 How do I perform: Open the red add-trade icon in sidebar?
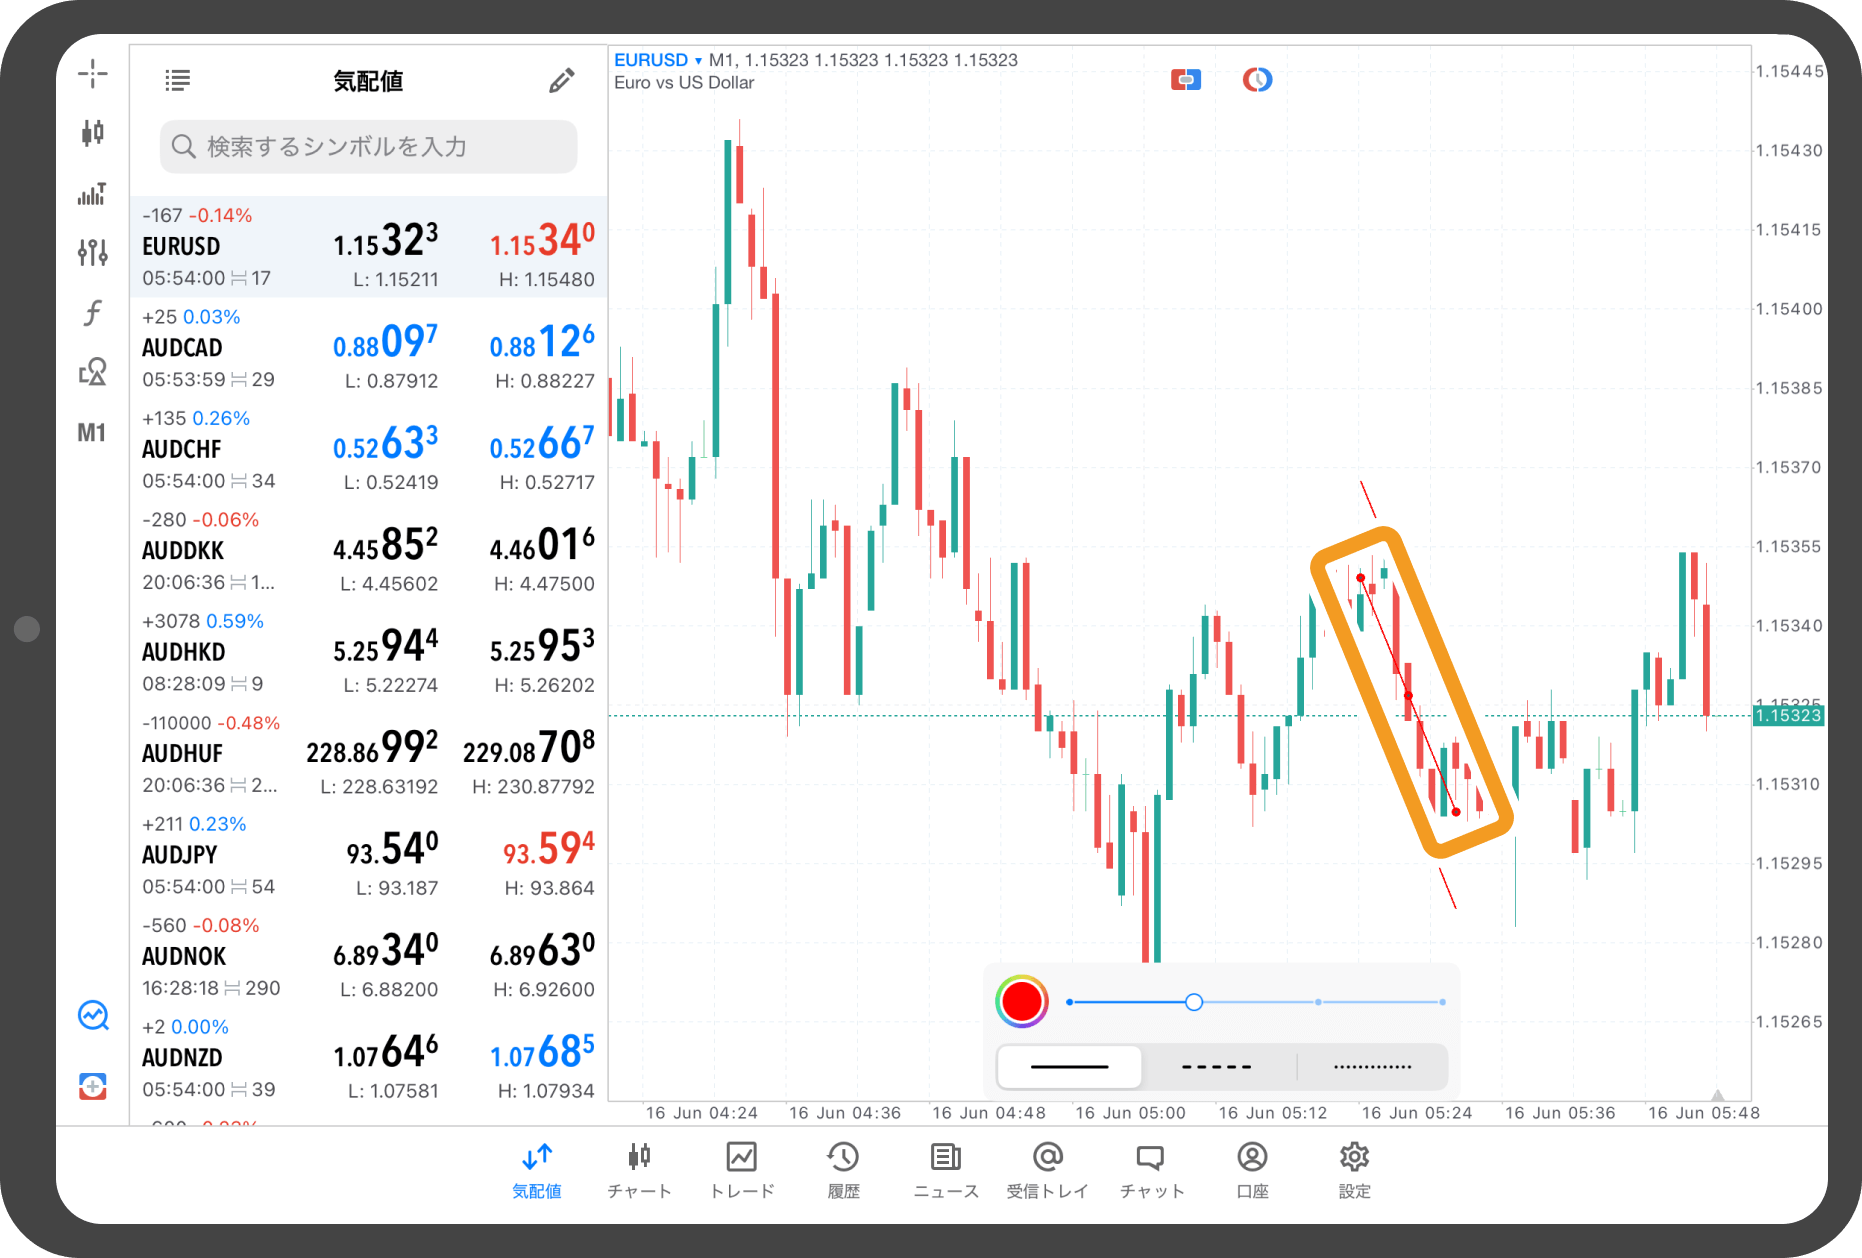click(x=93, y=1086)
